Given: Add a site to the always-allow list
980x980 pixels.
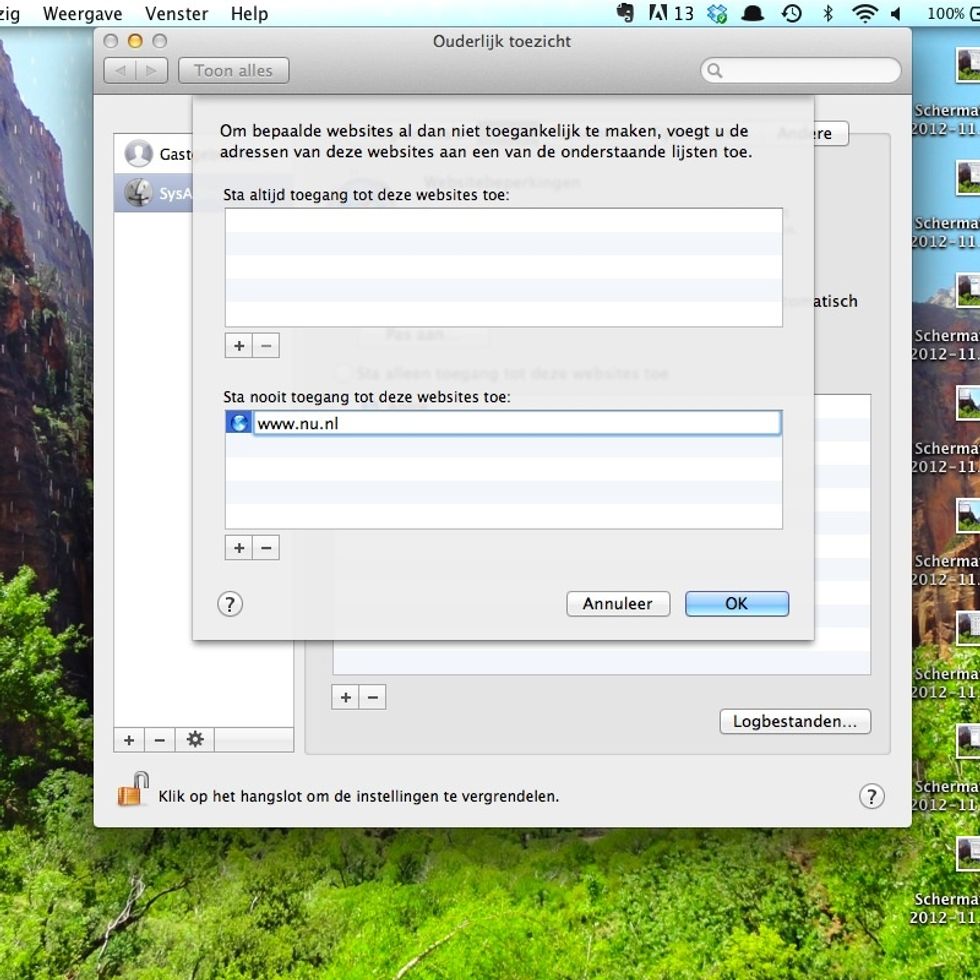Looking at the screenshot, I should [239, 346].
